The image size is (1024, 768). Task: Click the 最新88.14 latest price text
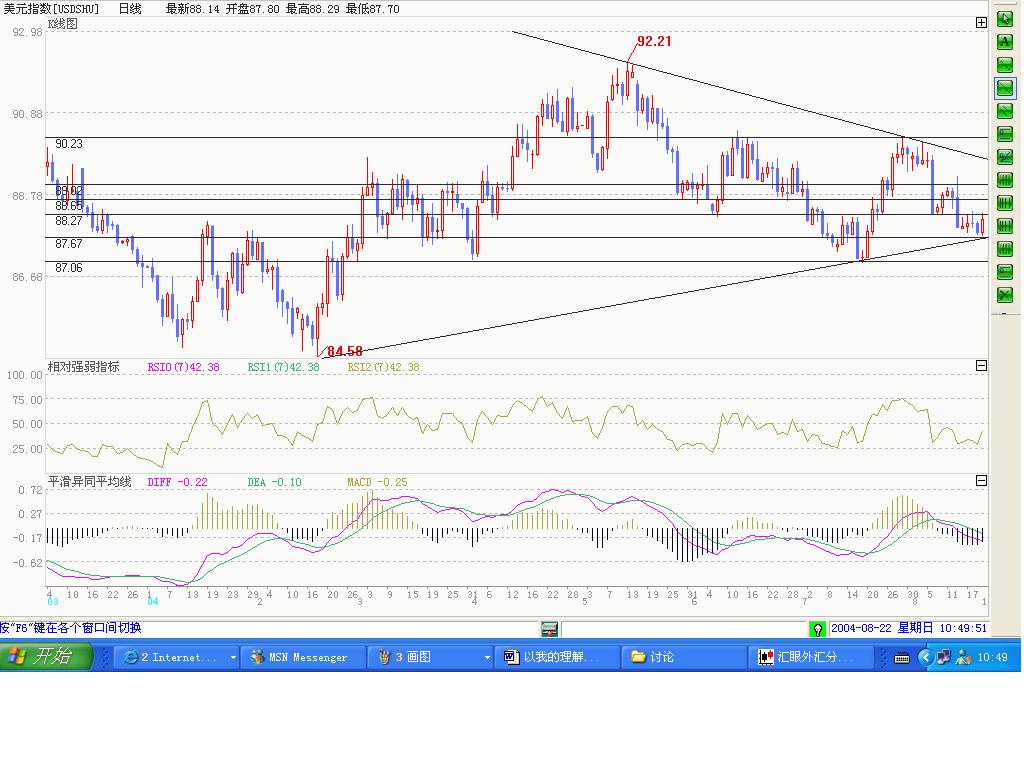pos(193,8)
